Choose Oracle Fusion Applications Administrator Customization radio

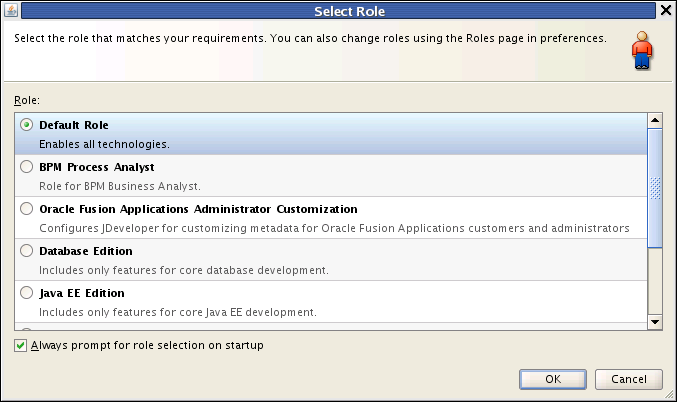pos(26,209)
